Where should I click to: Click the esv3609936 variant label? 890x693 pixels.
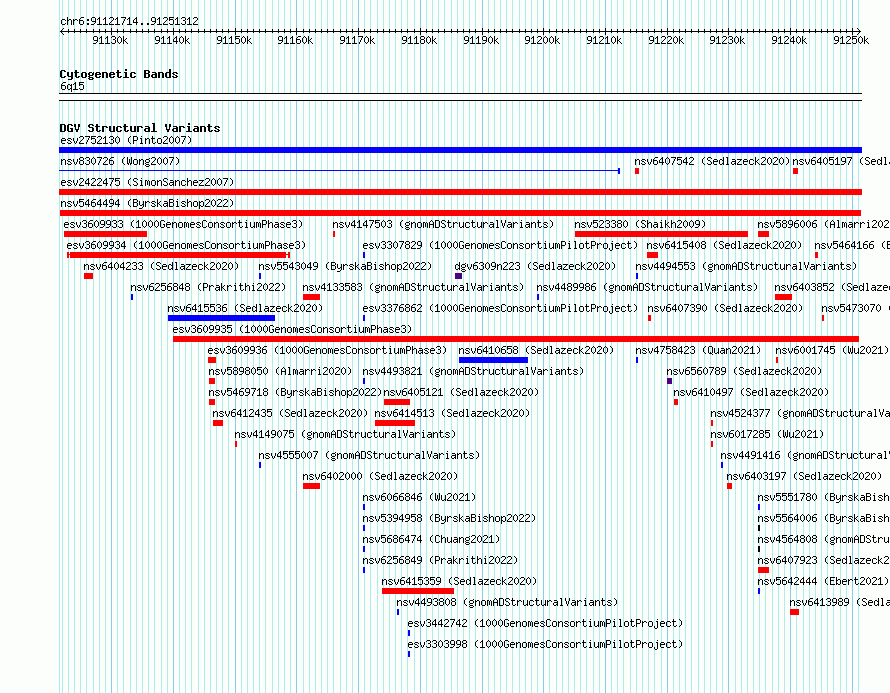(328, 350)
